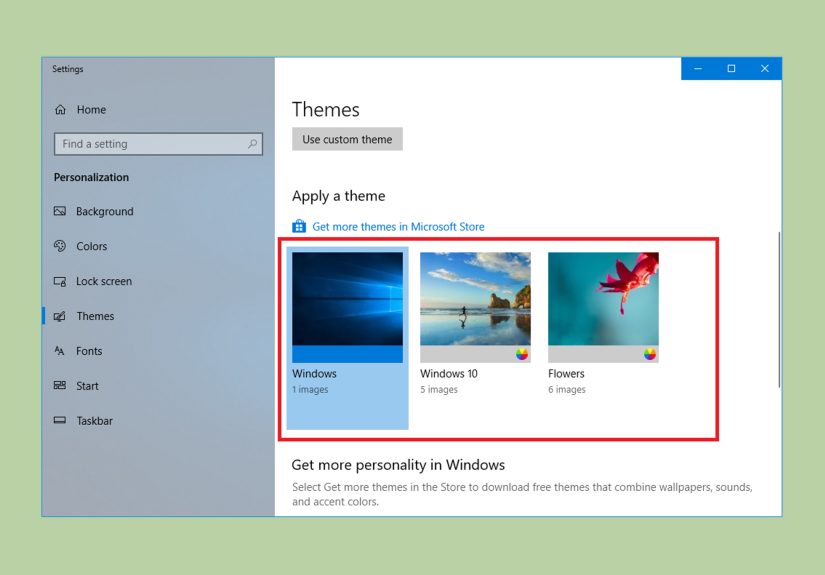Click the vertical scrollbar of Themes page
The image size is (825, 575).
(x=779, y=309)
